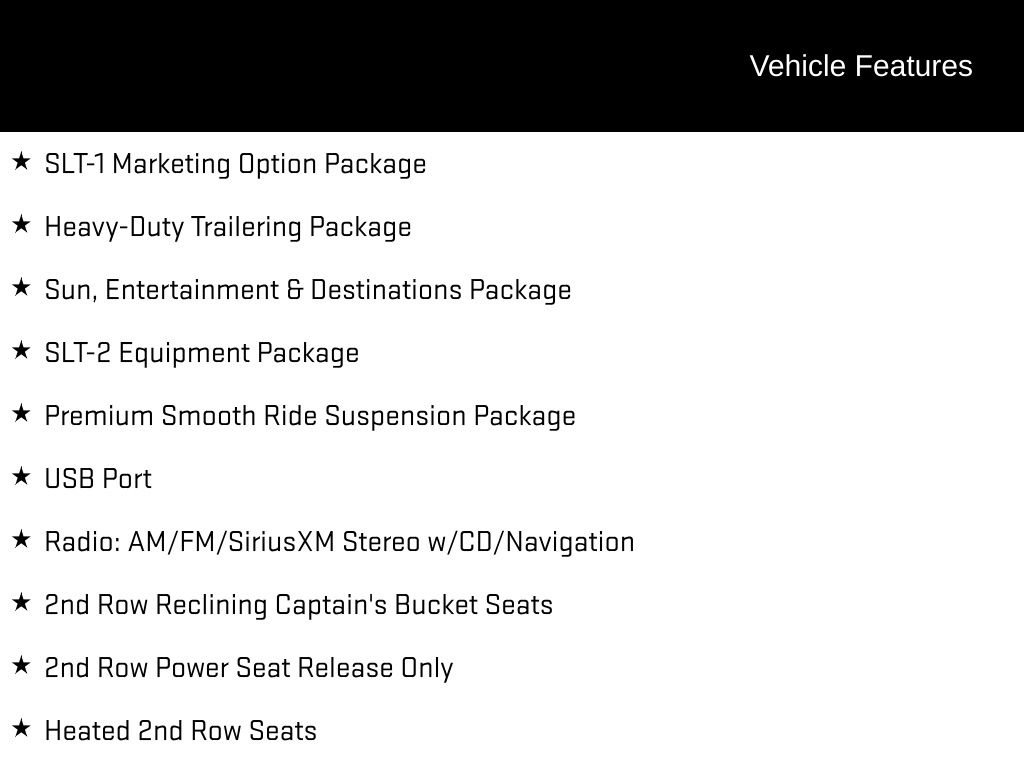
Task: Click the USB Port feature text
Action: click(x=98, y=479)
